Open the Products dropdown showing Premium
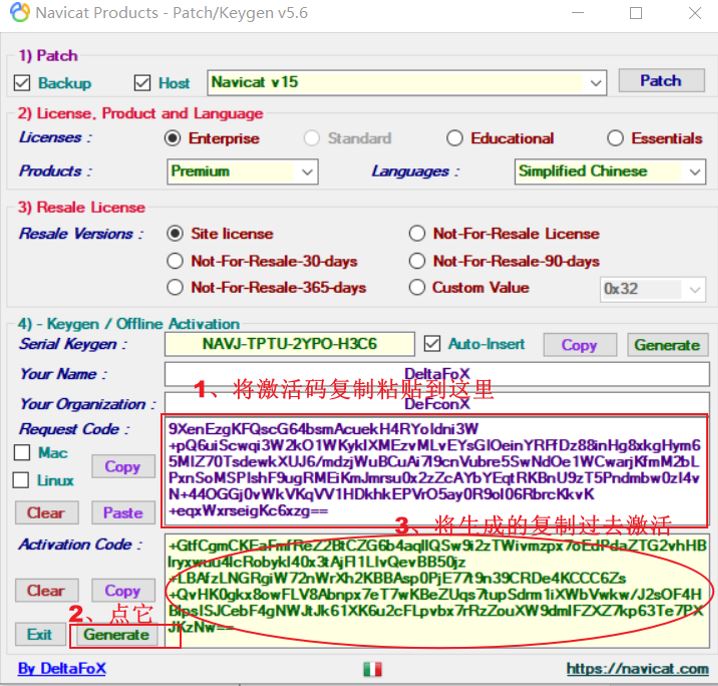This screenshot has width=718, height=686. click(243, 172)
